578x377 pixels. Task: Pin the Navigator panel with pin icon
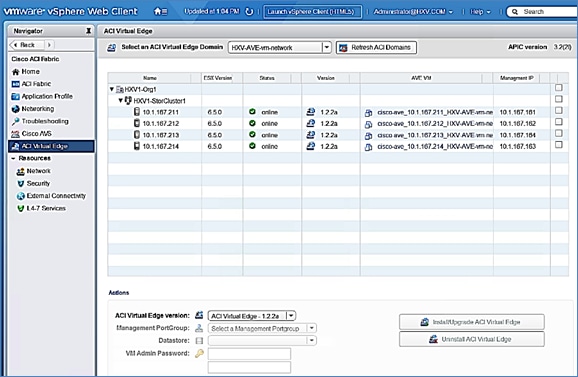click(88, 31)
